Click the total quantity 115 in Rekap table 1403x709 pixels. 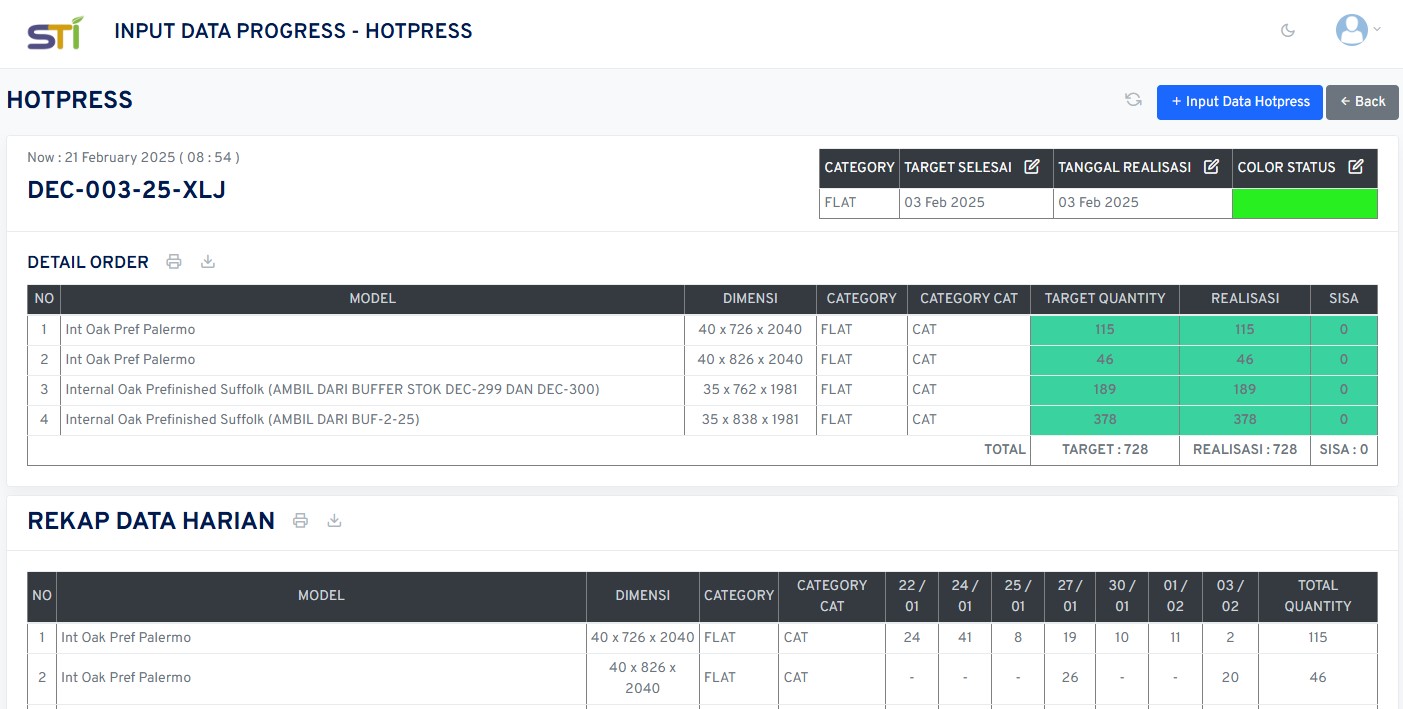[1318, 637]
